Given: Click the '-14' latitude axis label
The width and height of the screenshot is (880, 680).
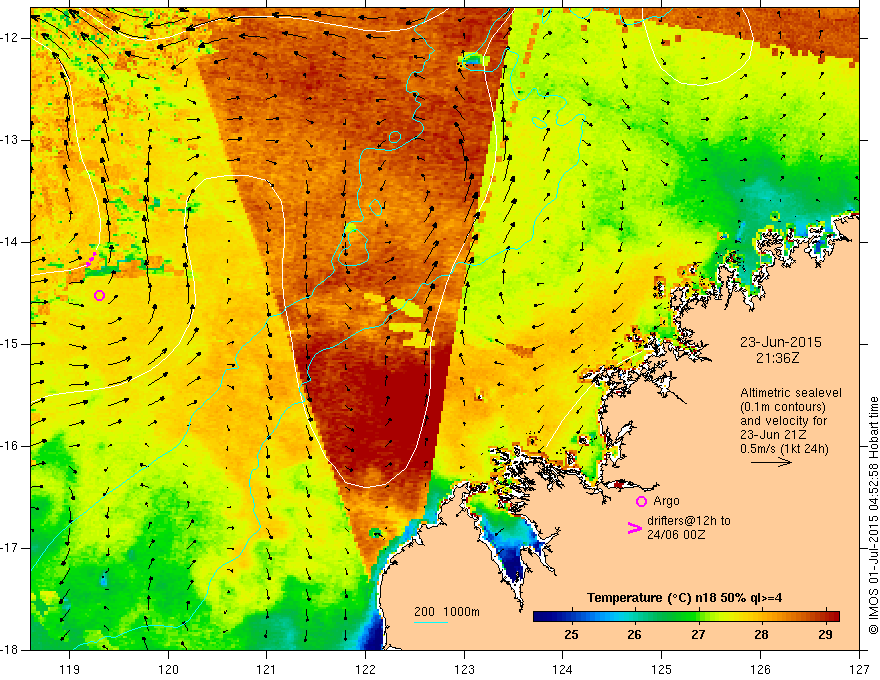Looking at the screenshot, I should coord(11,242).
